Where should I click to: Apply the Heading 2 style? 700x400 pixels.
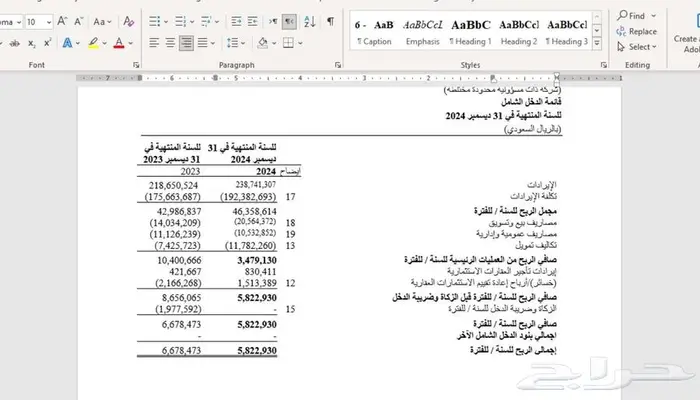519,32
